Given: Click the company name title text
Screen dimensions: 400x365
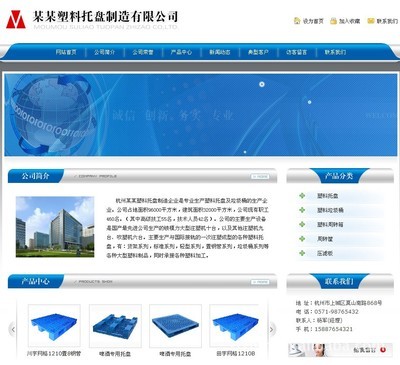Looking at the screenshot, I should click(x=105, y=17).
